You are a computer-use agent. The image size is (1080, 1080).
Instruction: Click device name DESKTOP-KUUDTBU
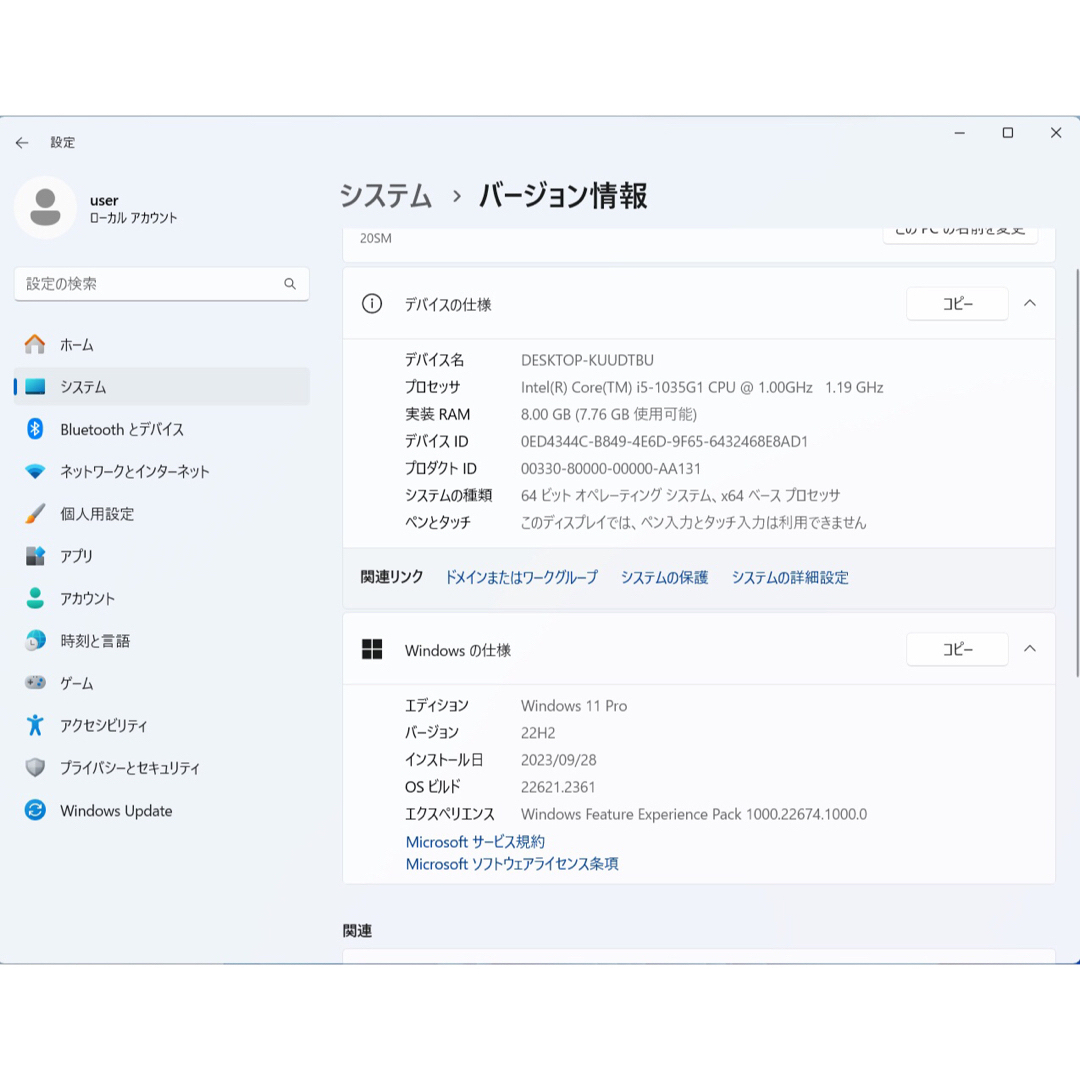(587, 360)
